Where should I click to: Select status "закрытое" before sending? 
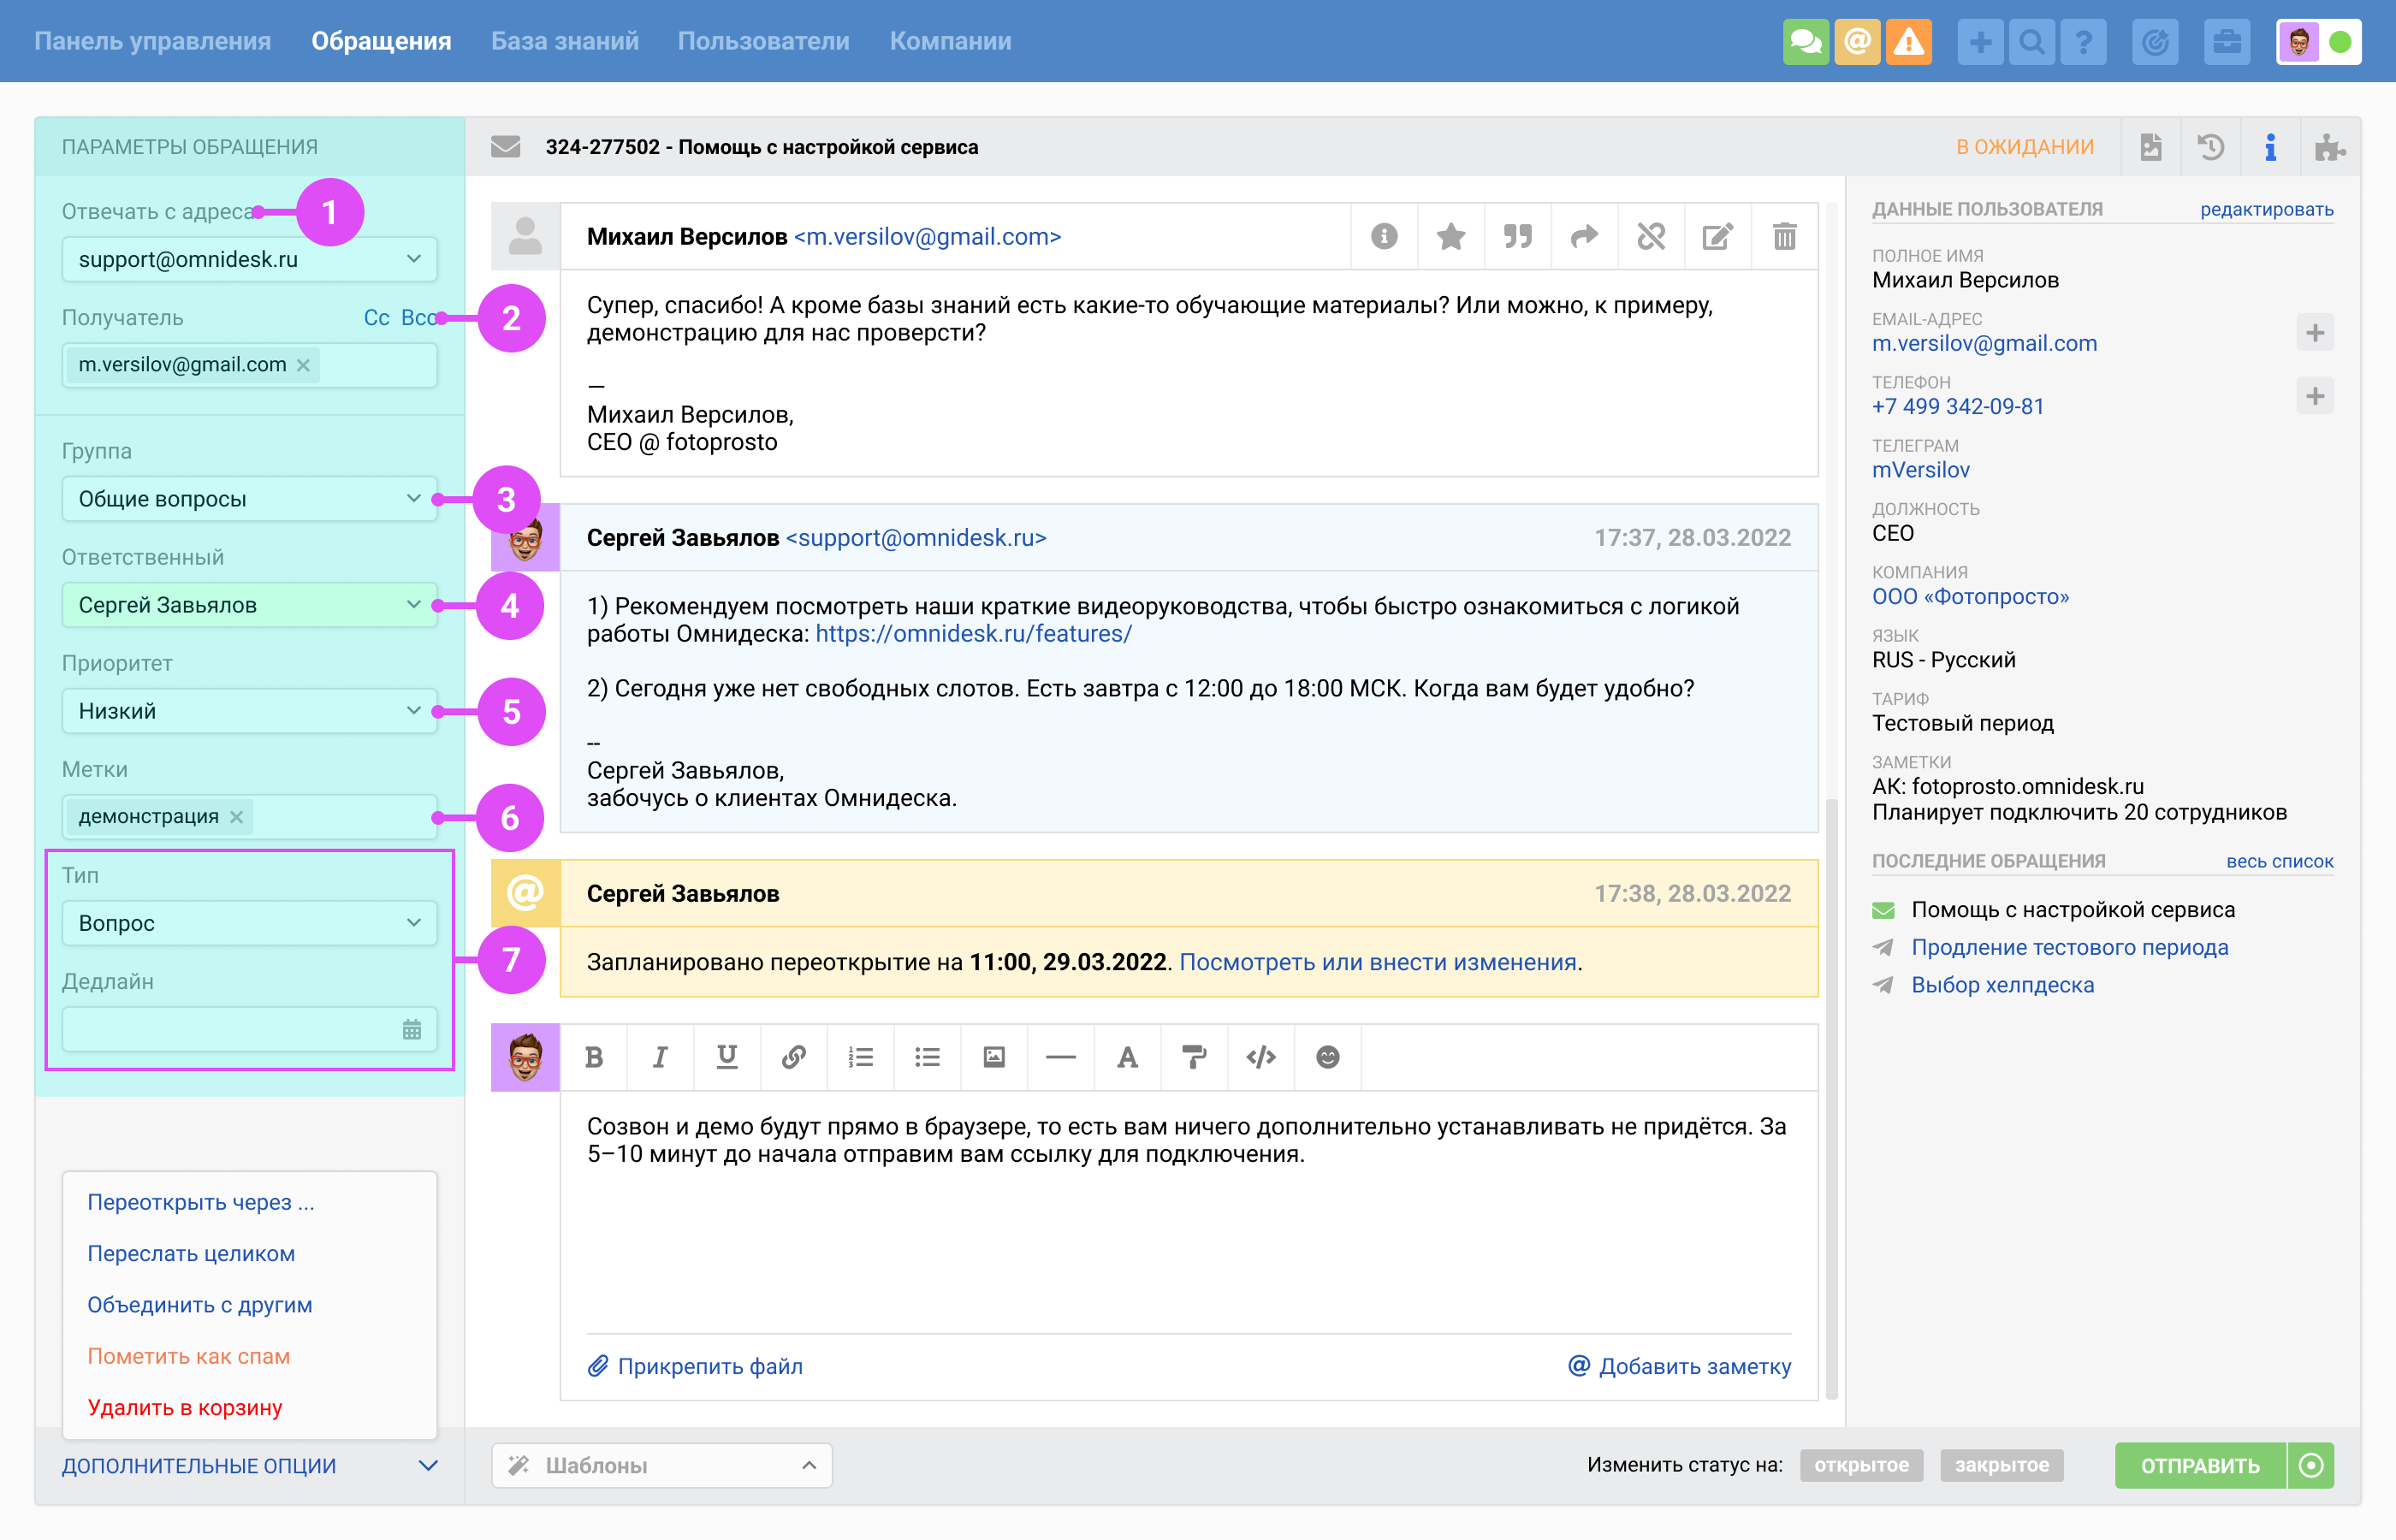click(2001, 1465)
